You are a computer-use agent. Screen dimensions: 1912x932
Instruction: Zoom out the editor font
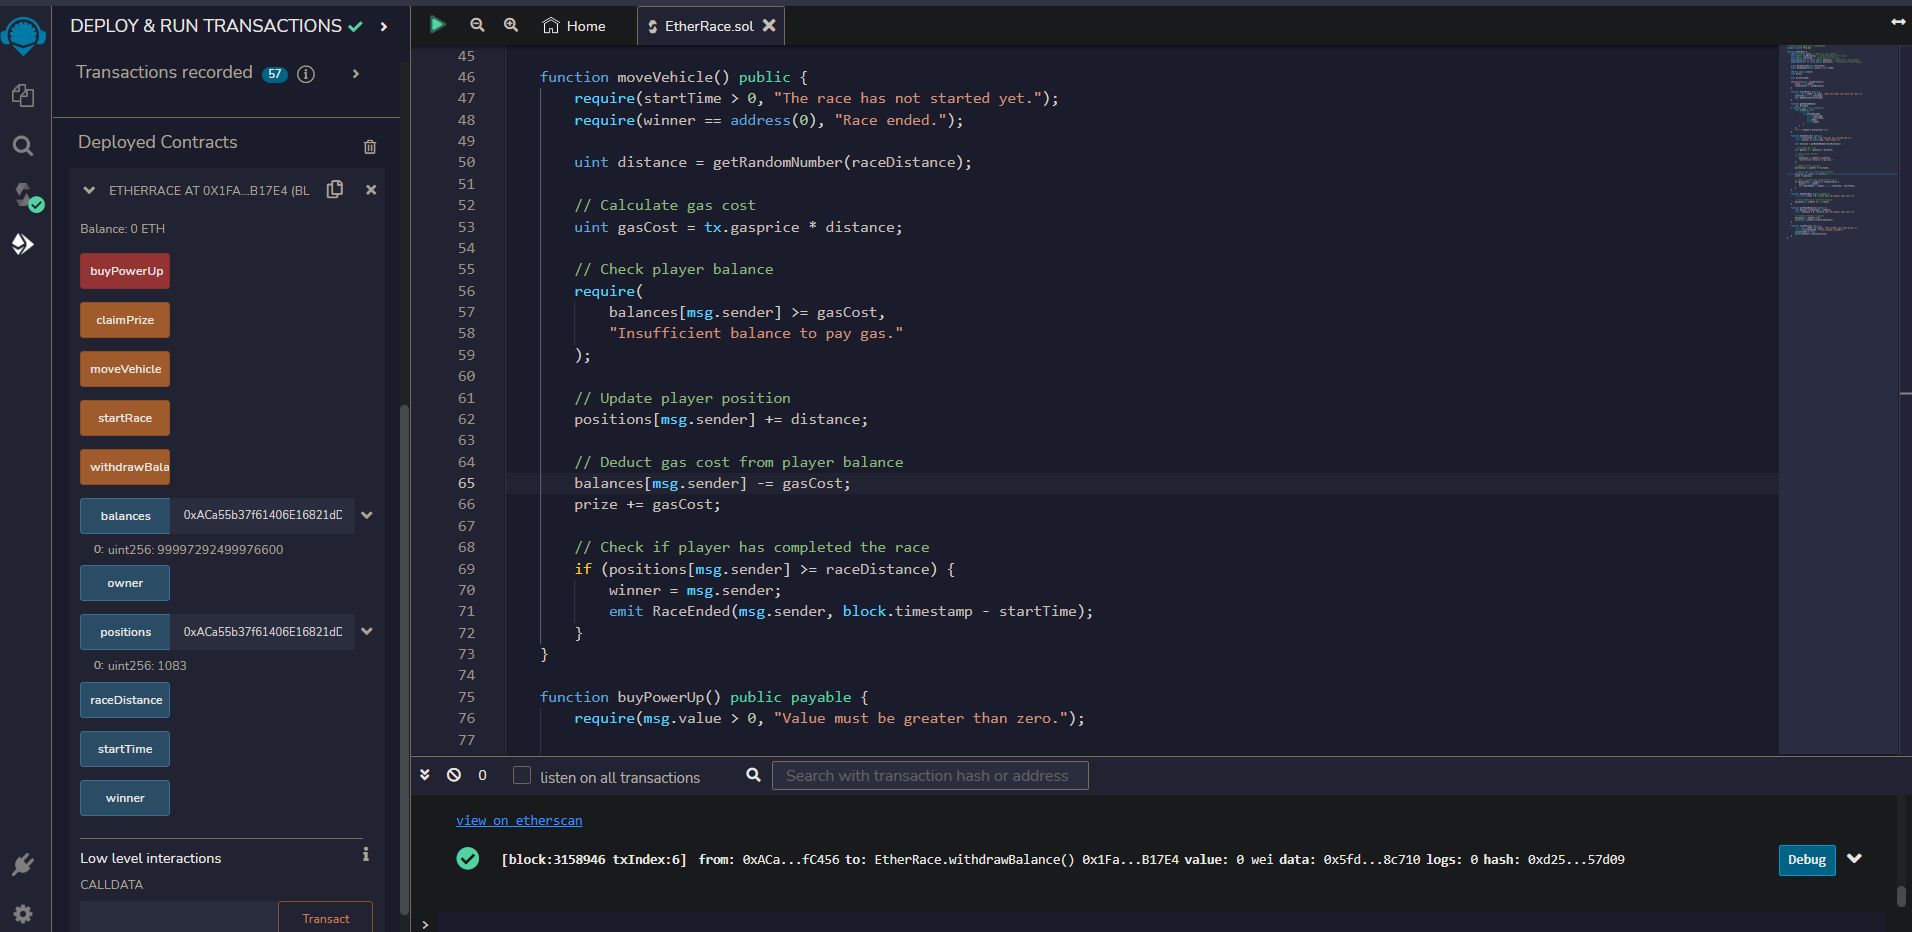pyautogui.click(x=477, y=25)
